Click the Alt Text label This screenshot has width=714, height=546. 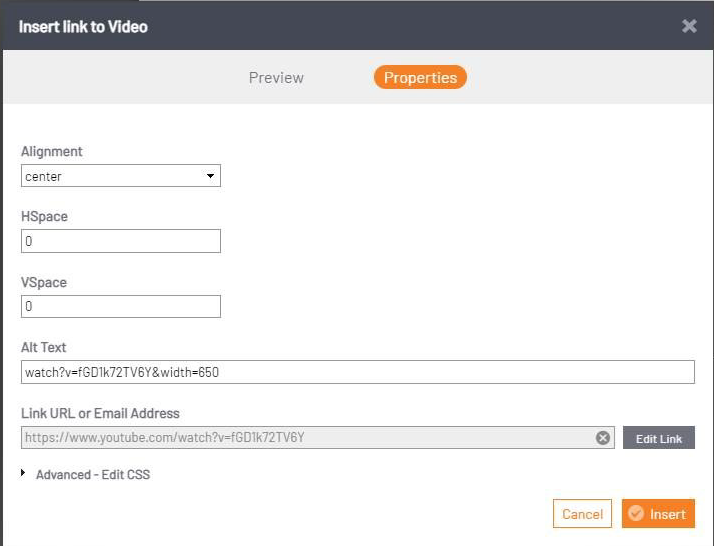pos(44,347)
